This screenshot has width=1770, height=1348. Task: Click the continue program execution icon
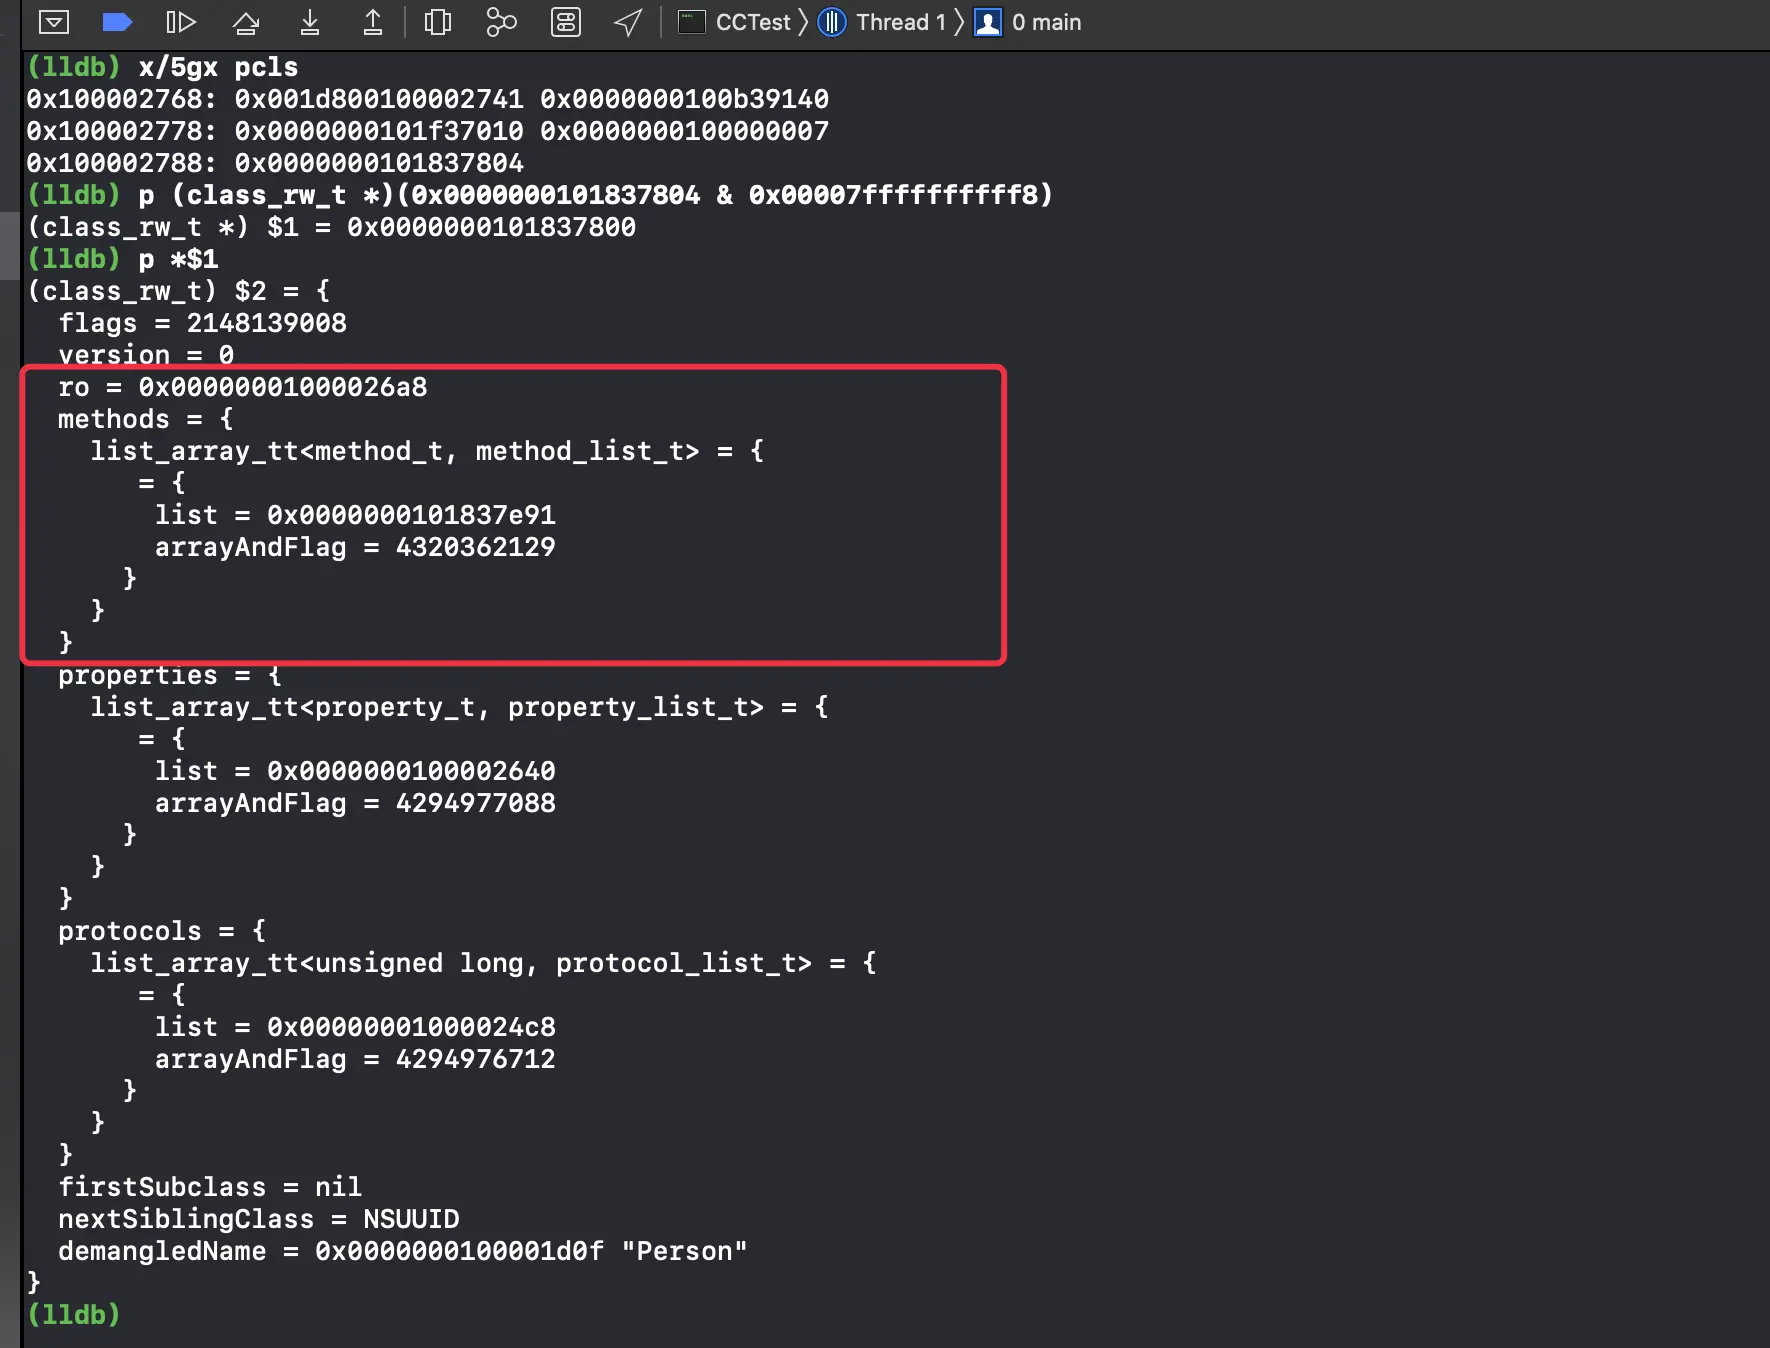[181, 22]
